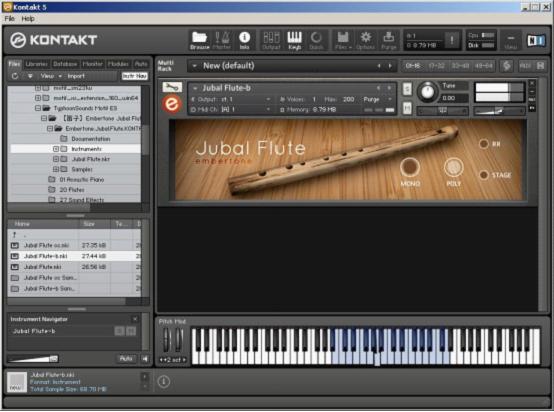
Task: Switch to the Database tab
Action: pyautogui.click(x=65, y=64)
